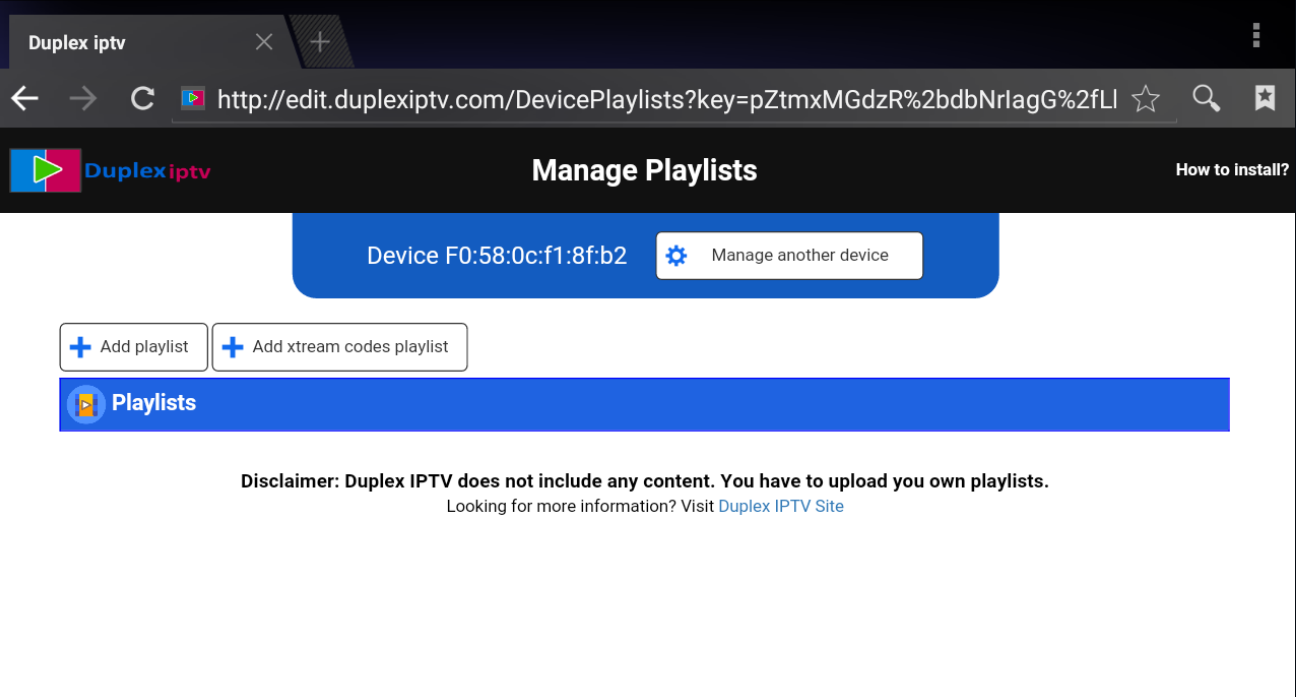
Task: Open search with magnifier icon
Action: tap(1206, 98)
